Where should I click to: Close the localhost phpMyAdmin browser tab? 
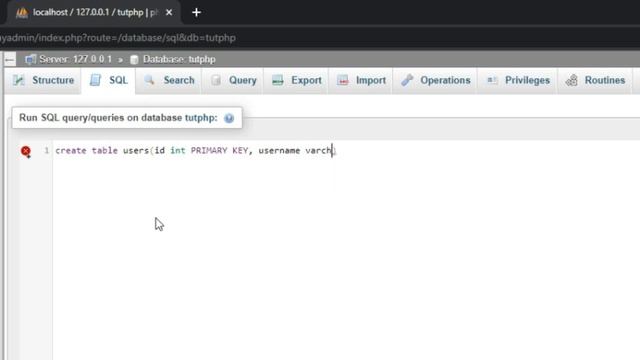click(169, 13)
